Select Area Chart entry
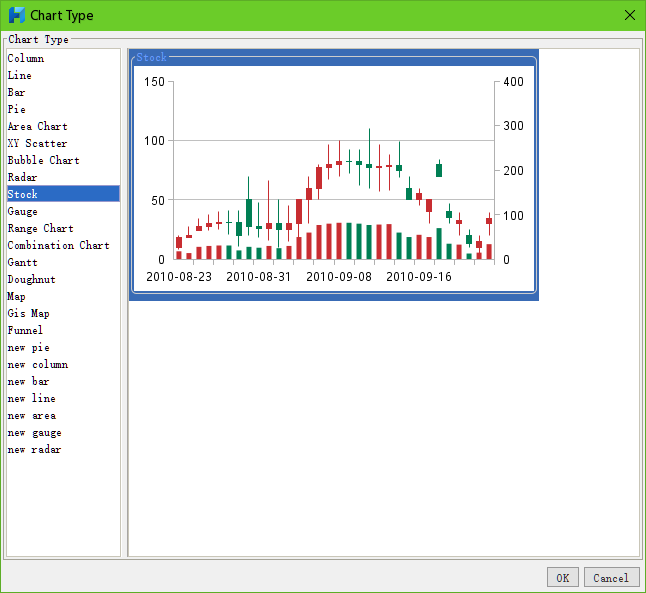The image size is (646, 593). tap(63, 126)
